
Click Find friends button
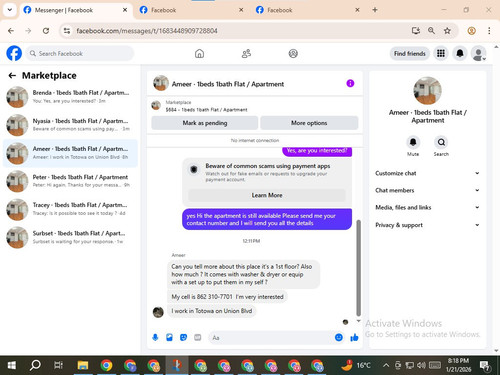click(x=410, y=53)
